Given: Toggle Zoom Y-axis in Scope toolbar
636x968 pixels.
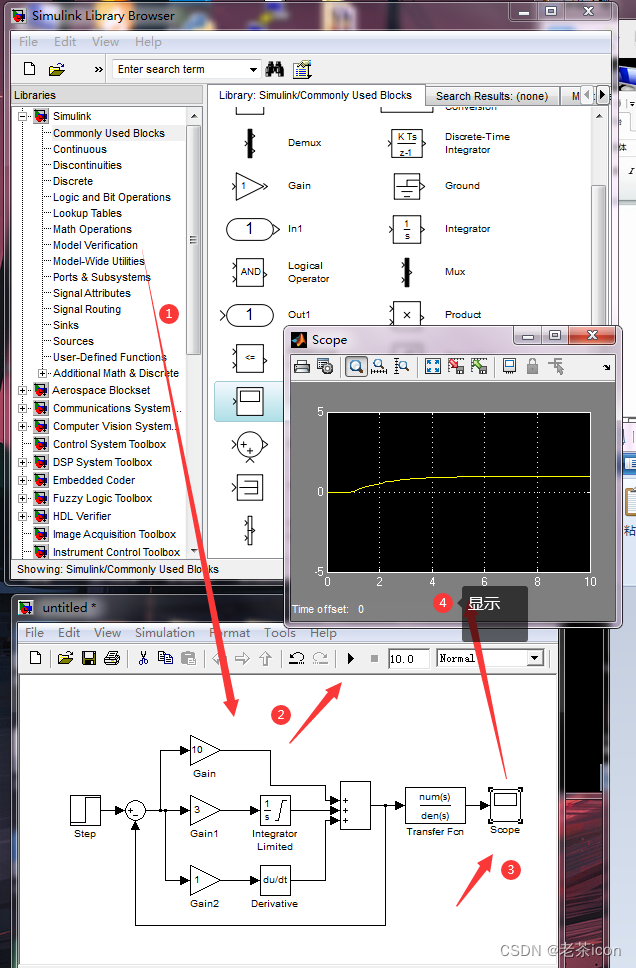Looking at the screenshot, I should pyautogui.click(x=402, y=367).
